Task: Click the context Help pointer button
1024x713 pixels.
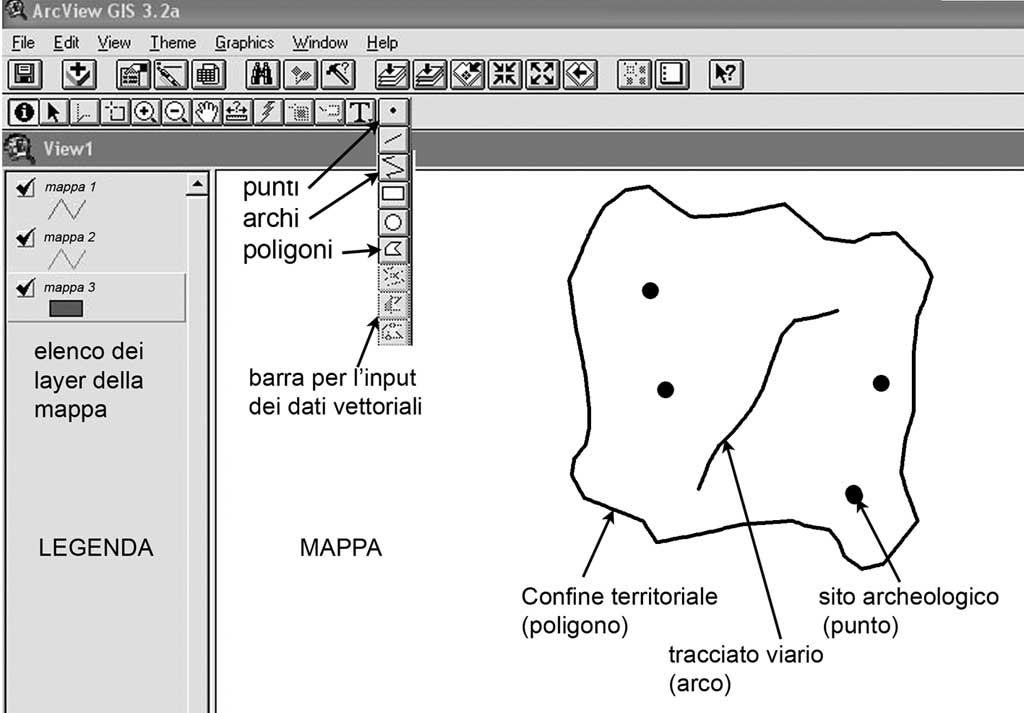Action: [x=725, y=74]
